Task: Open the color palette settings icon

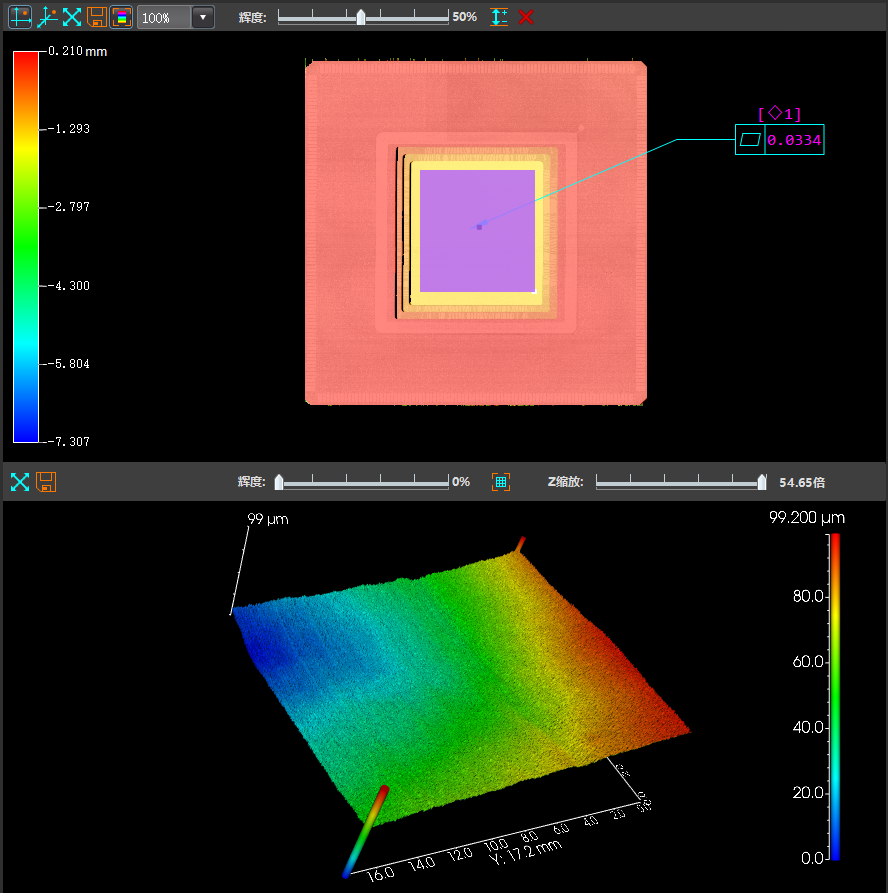Action: [121, 17]
